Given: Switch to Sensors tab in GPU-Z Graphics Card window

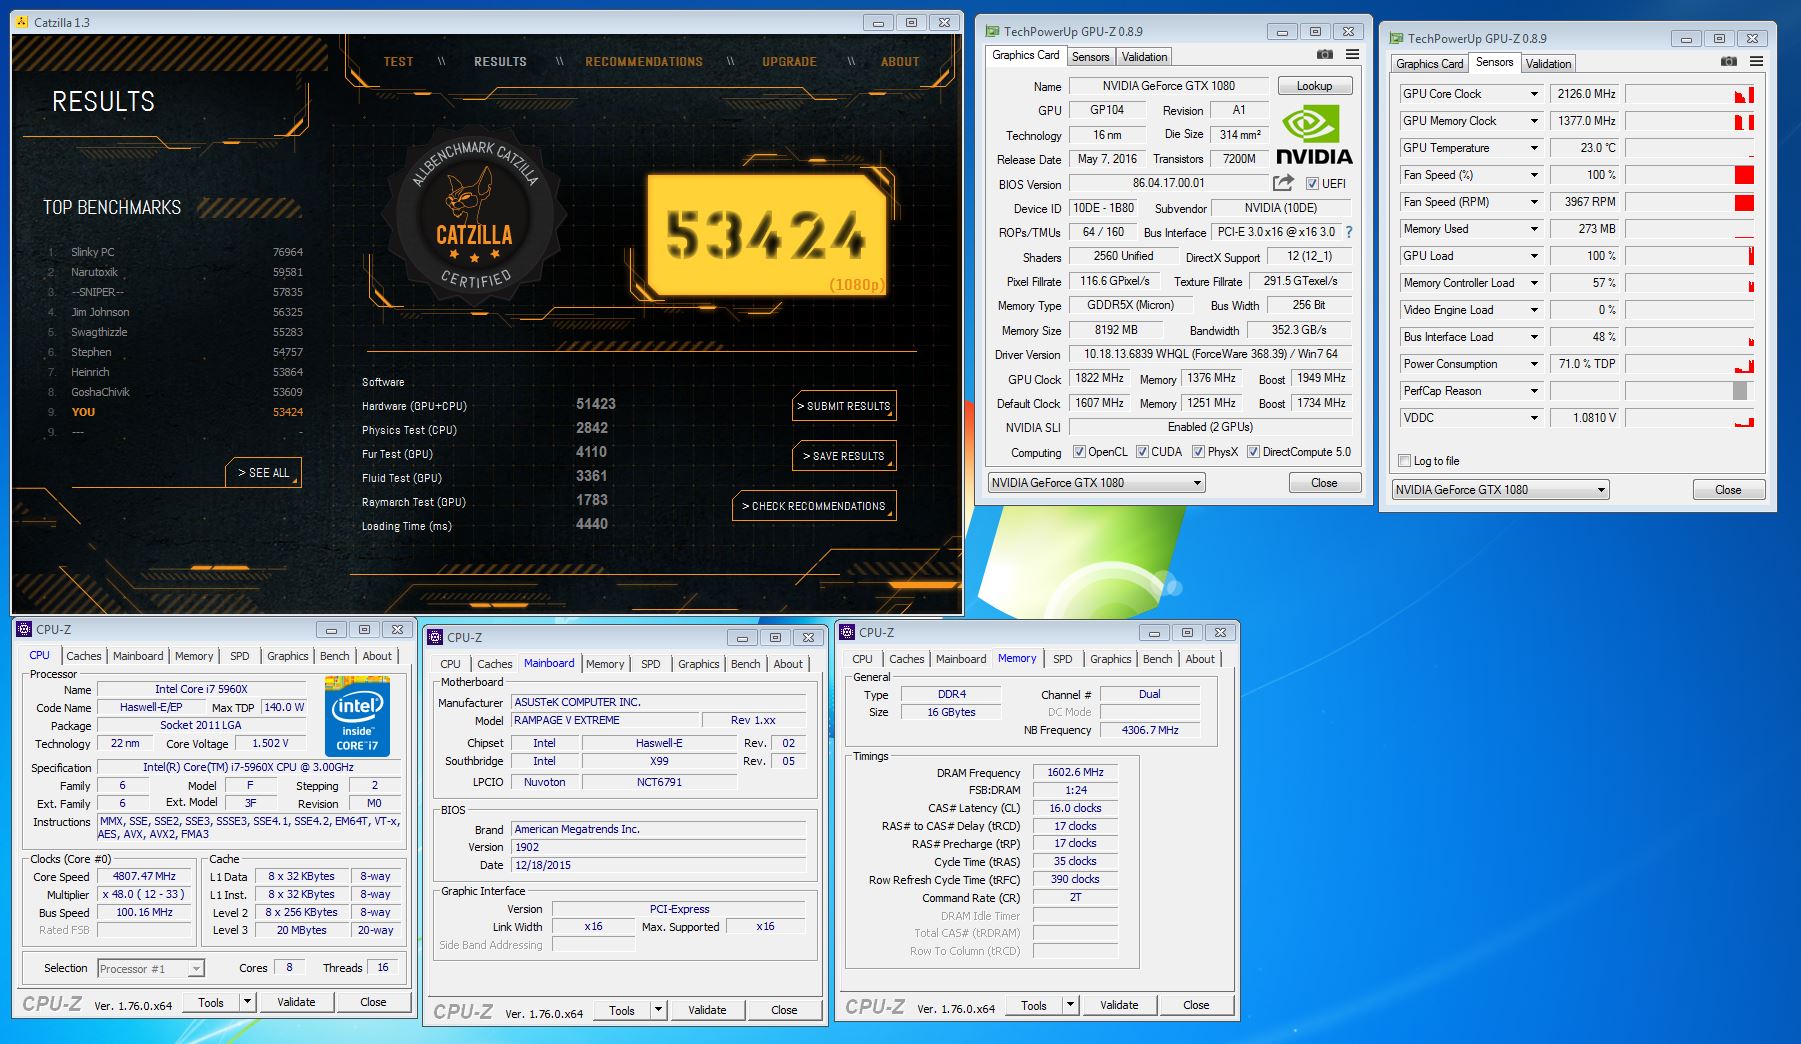Looking at the screenshot, I should 1090,57.
